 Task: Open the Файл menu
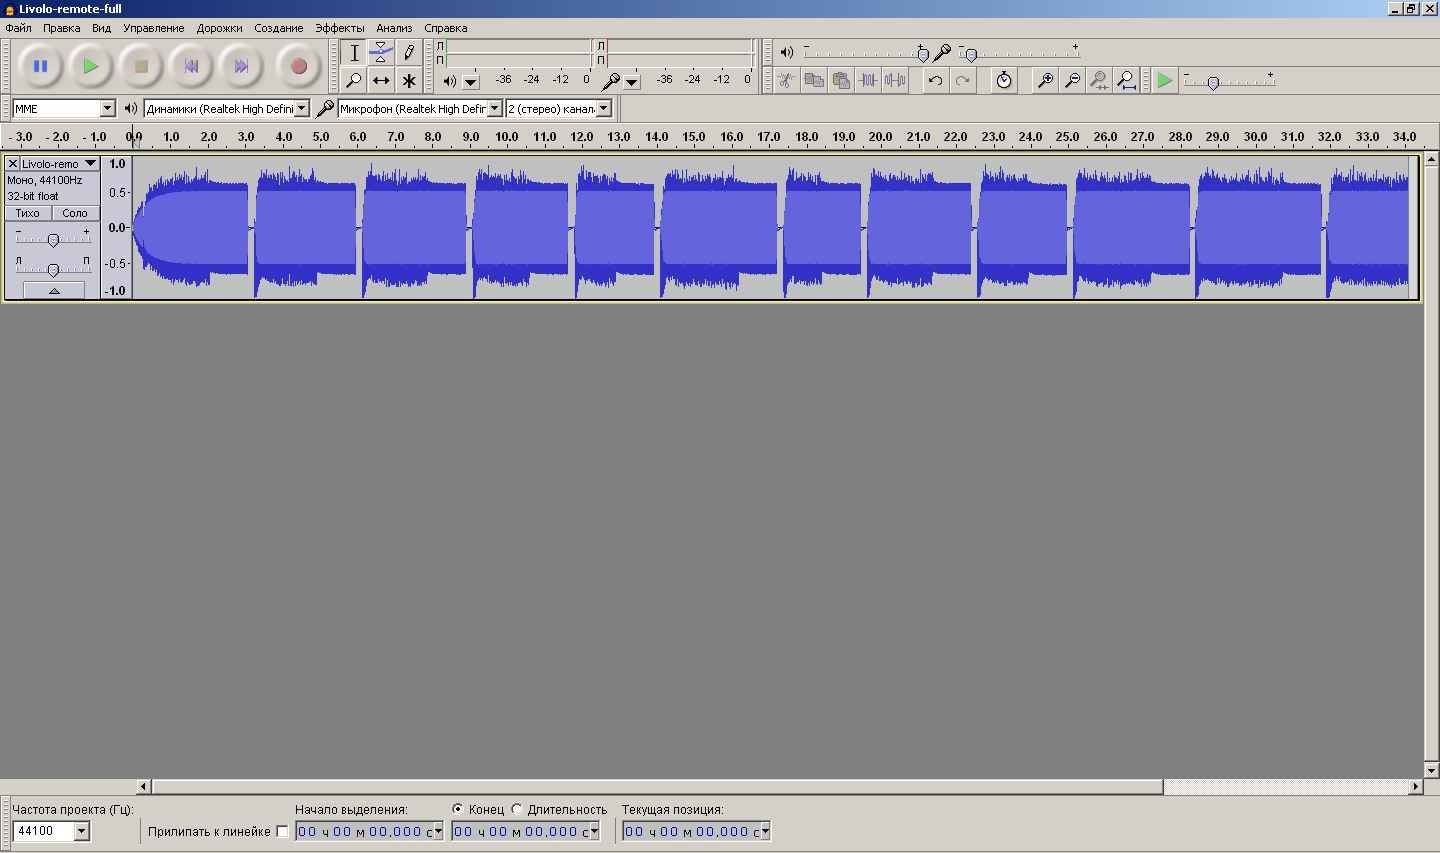18,28
